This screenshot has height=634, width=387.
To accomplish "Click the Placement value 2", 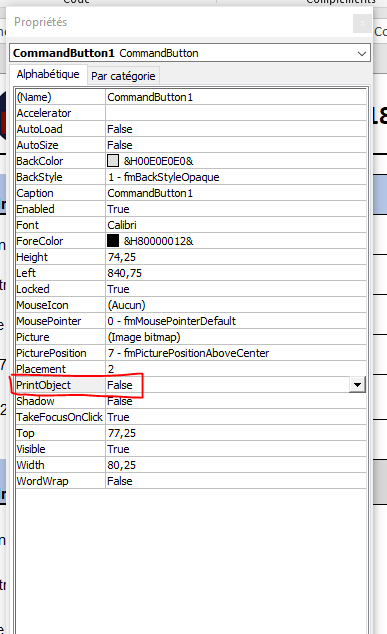I will 111,369.
